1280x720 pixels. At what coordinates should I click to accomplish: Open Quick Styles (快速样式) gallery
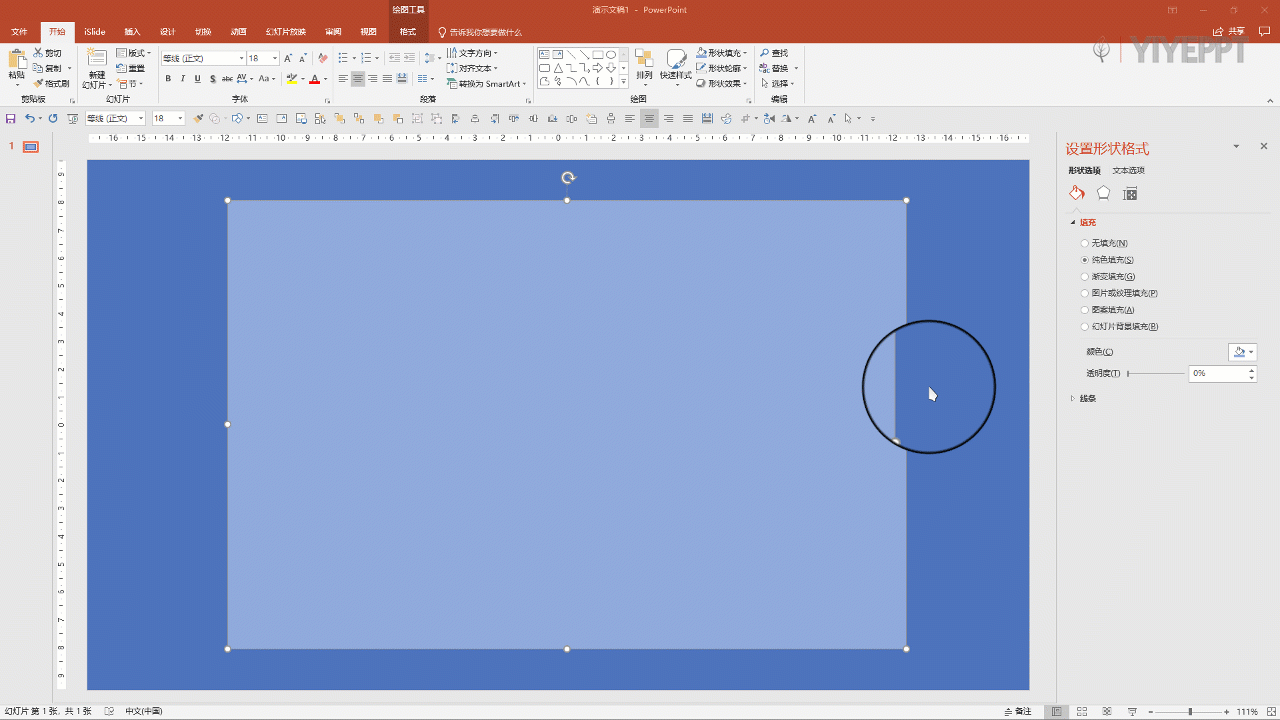click(676, 64)
